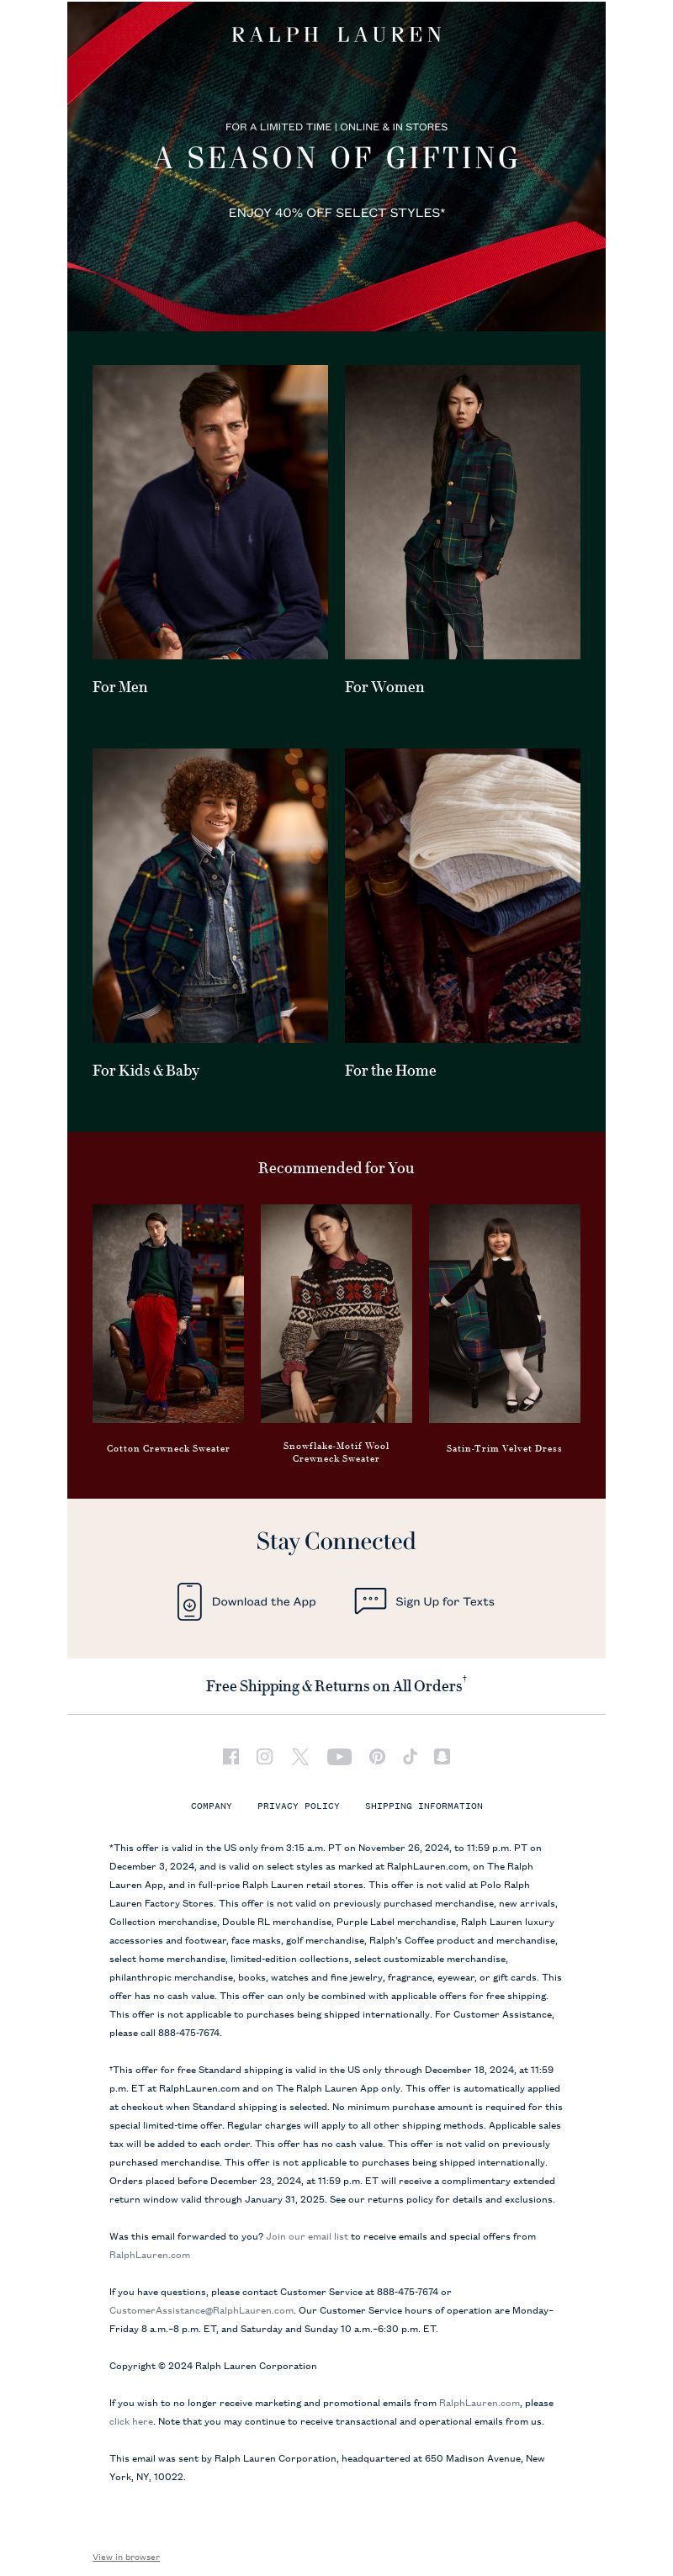
Task: Click View in browser link
Action: click(x=126, y=2557)
